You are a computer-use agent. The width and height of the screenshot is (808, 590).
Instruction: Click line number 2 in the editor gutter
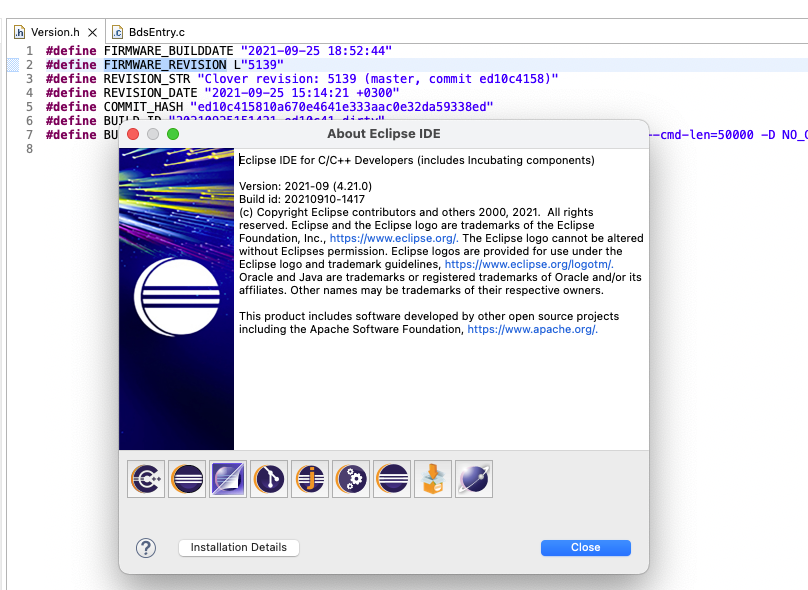[29, 65]
